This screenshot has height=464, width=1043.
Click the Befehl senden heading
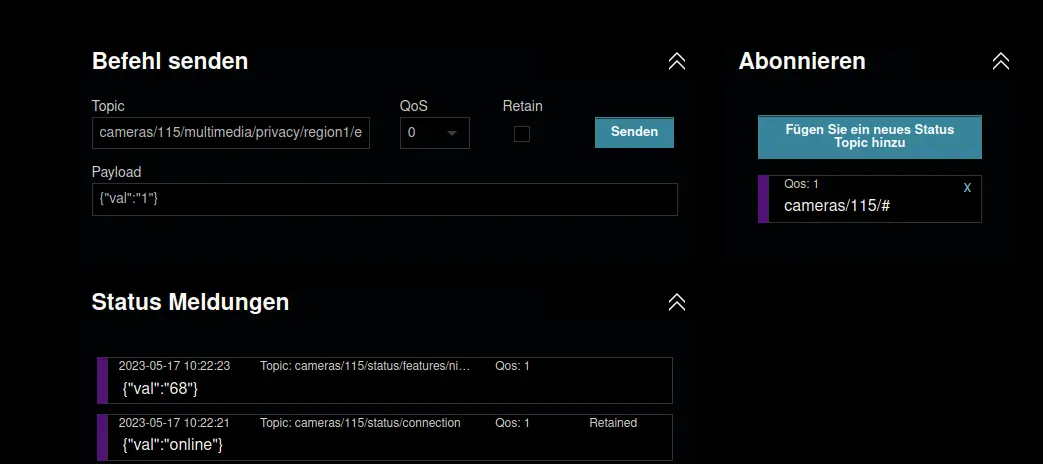coord(170,61)
